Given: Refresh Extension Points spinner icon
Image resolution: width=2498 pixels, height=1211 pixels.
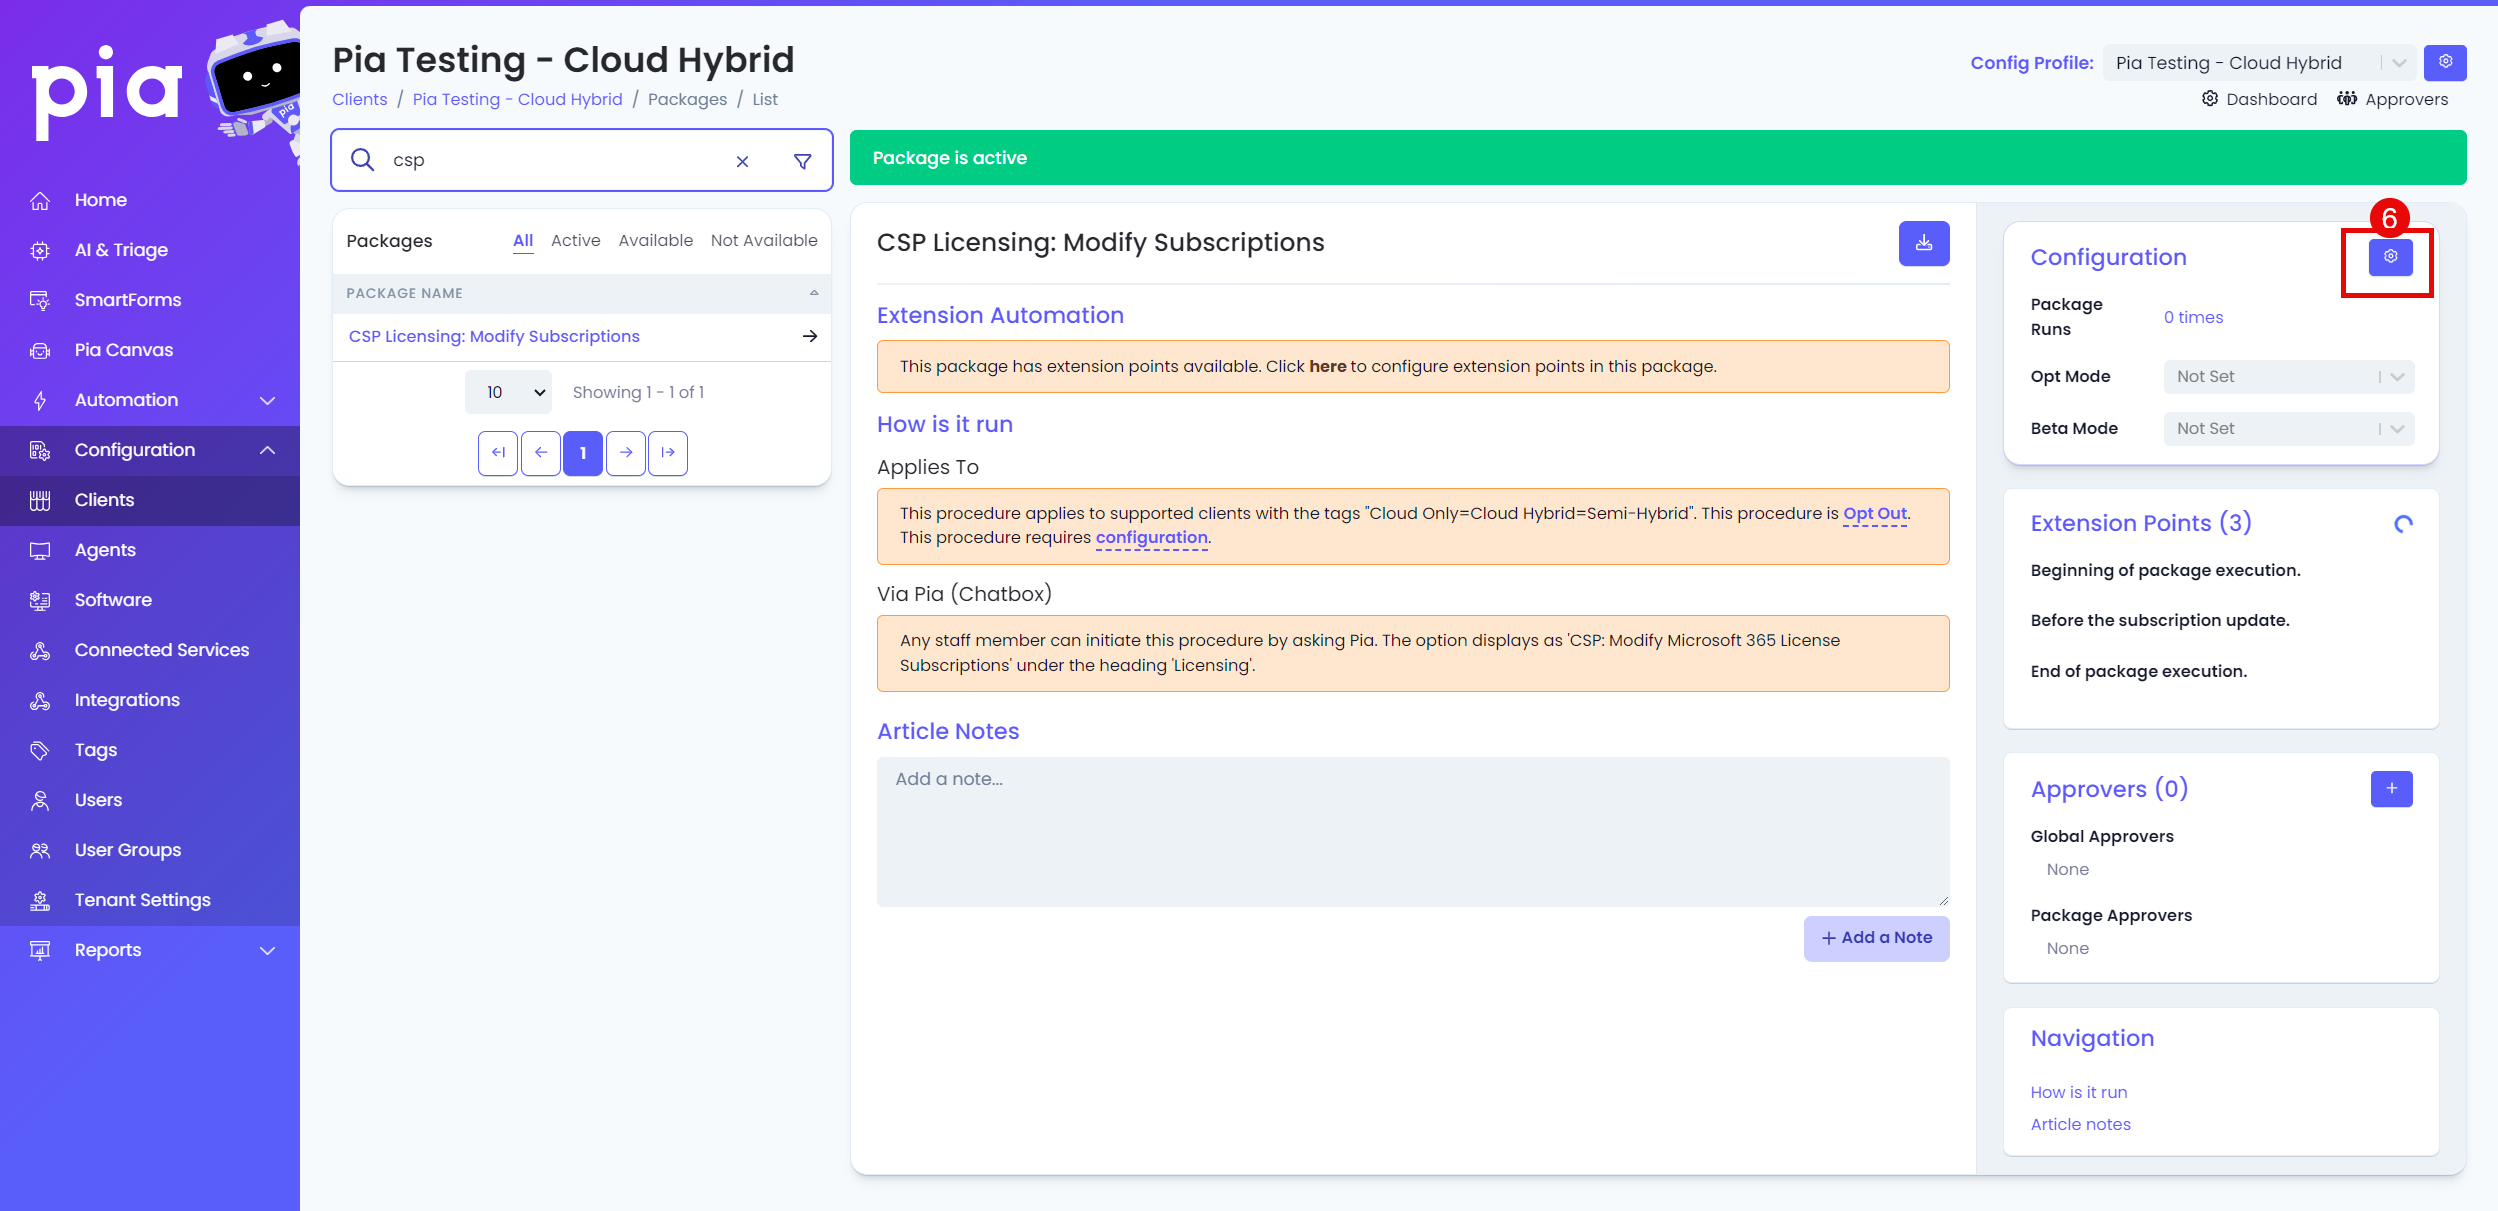Looking at the screenshot, I should (2403, 524).
